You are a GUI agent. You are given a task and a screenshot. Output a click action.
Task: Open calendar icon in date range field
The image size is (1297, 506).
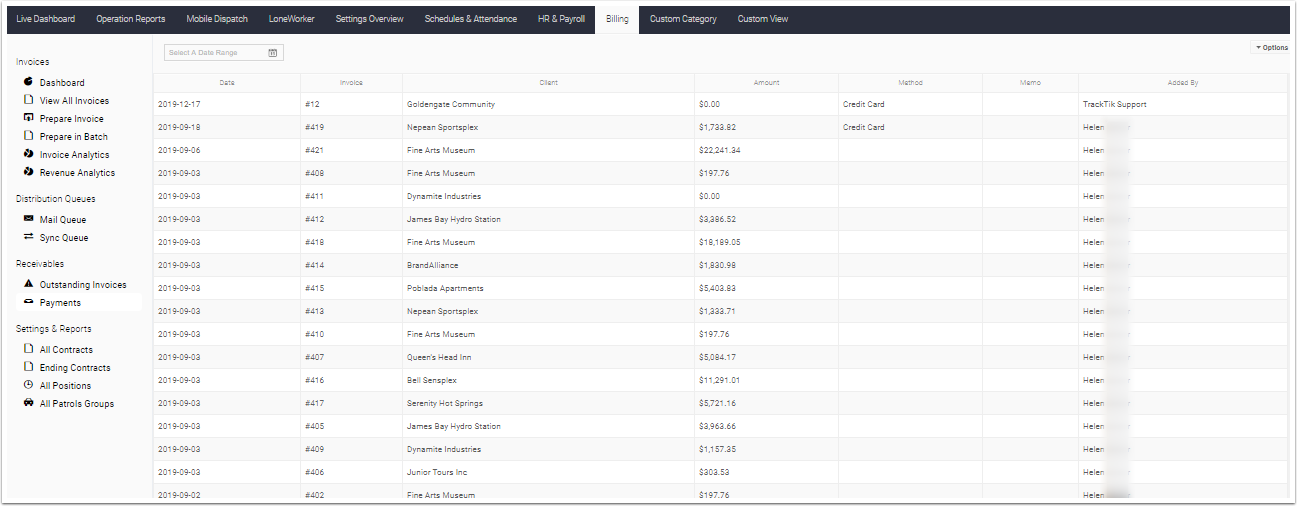(273, 52)
